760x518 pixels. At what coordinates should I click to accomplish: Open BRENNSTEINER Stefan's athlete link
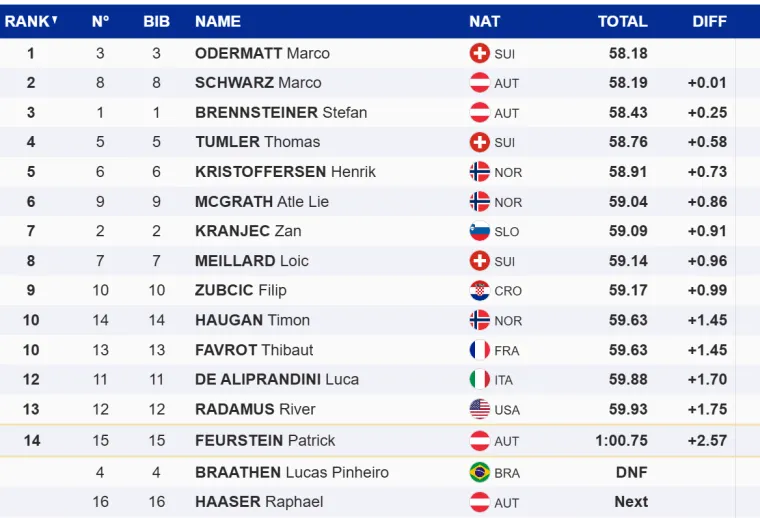(281, 113)
